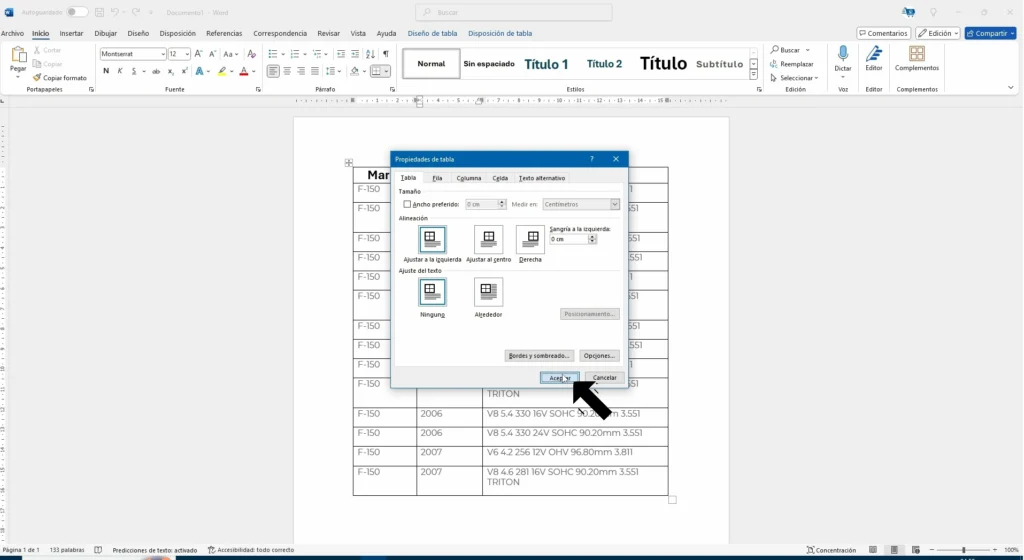Open the font name Montserrat dropdown
The width and height of the screenshot is (1024, 560).
click(163, 54)
